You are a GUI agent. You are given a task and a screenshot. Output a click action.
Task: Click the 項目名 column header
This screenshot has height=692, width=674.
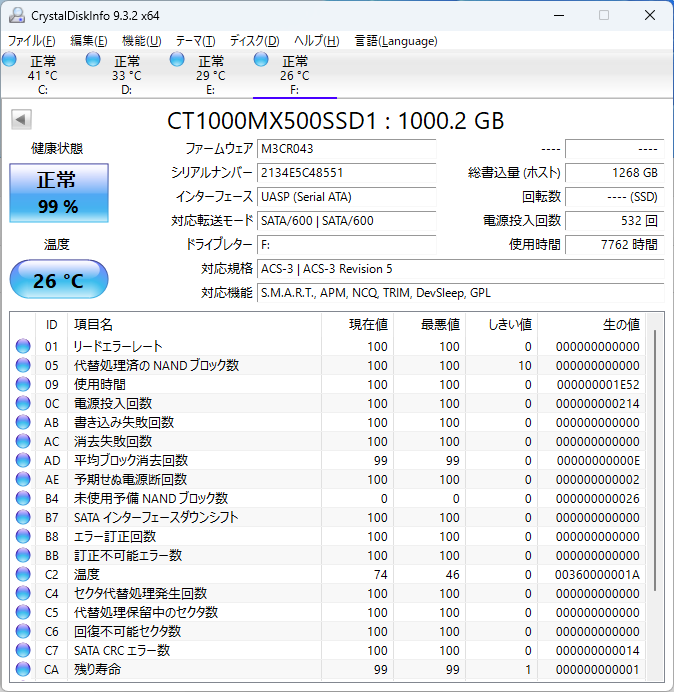click(194, 325)
